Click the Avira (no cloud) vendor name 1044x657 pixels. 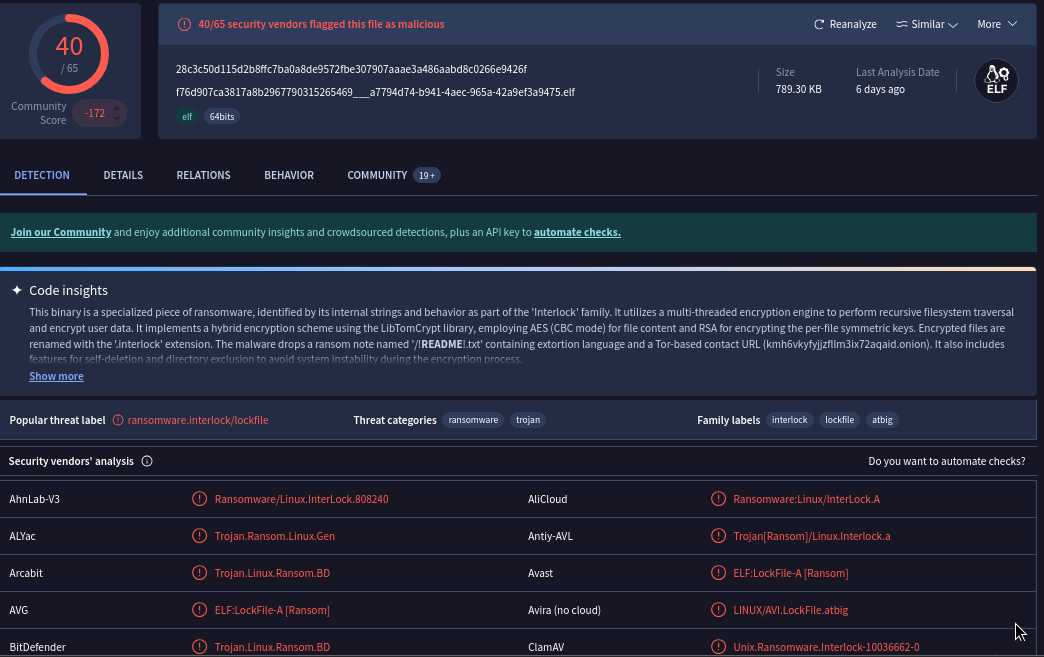[x=564, y=610]
